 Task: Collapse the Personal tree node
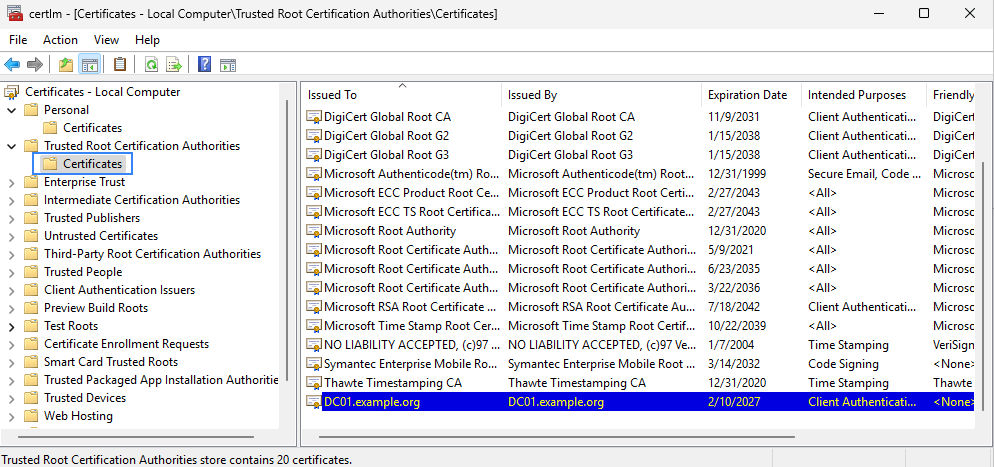point(11,110)
